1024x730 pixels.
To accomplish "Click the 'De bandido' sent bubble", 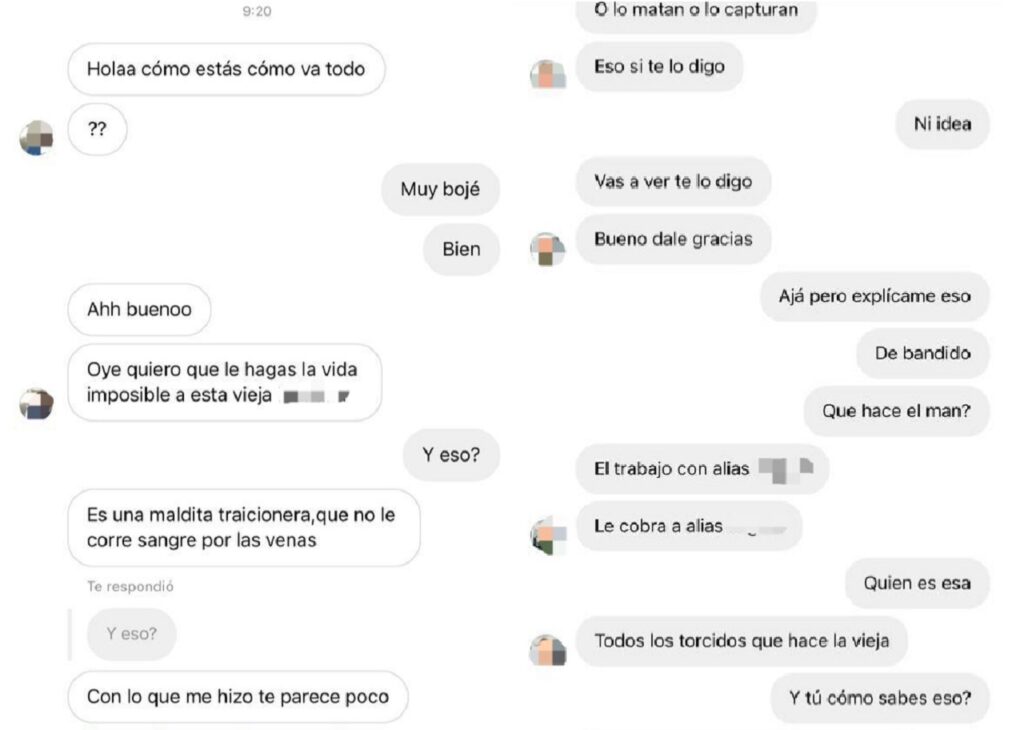I will point(923,353).
